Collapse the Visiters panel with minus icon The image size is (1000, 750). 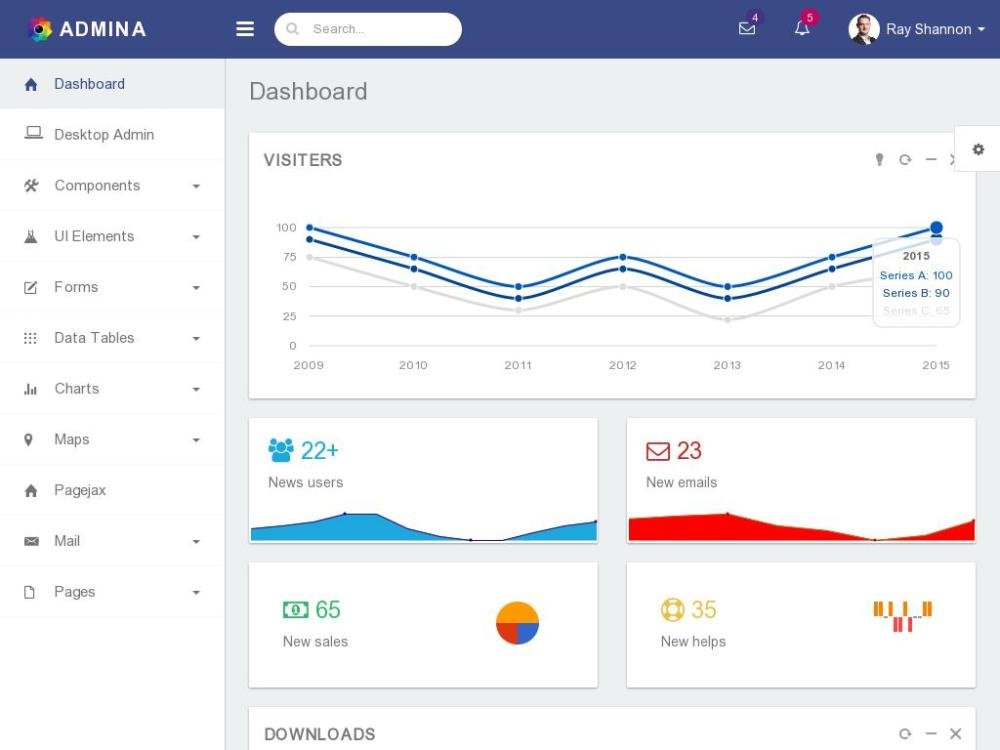click(x=931, y=160)
